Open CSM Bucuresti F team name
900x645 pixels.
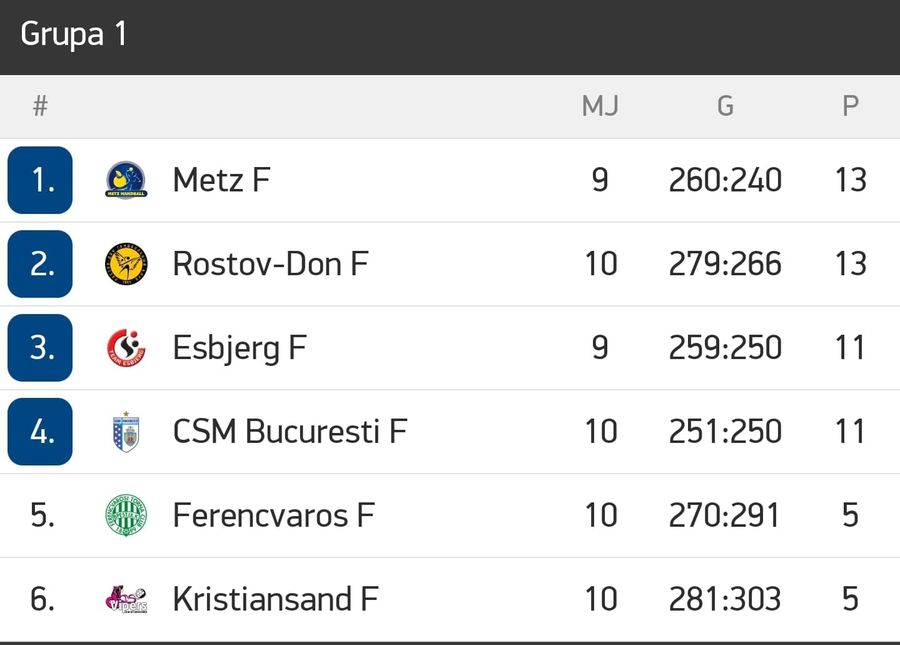[290, 432]
